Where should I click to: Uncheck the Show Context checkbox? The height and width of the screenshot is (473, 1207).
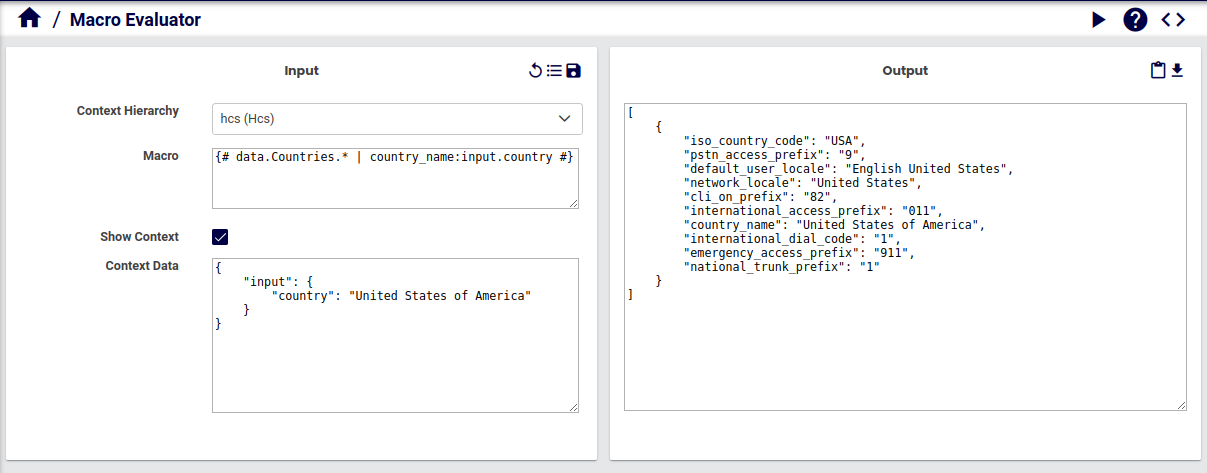point(220,237)
